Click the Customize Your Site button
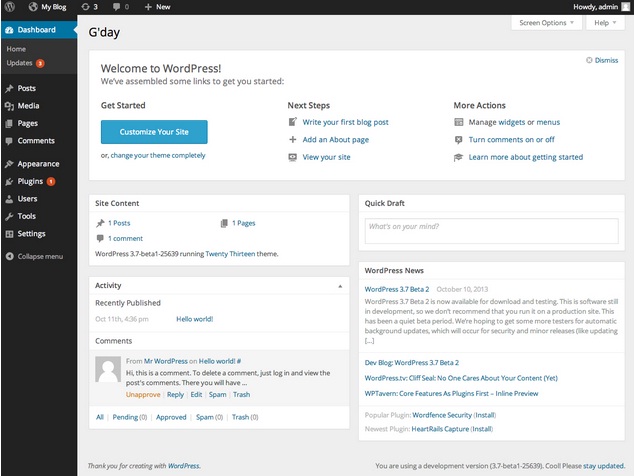The width and height of the screenshot is (634, 476). [154, 132]
